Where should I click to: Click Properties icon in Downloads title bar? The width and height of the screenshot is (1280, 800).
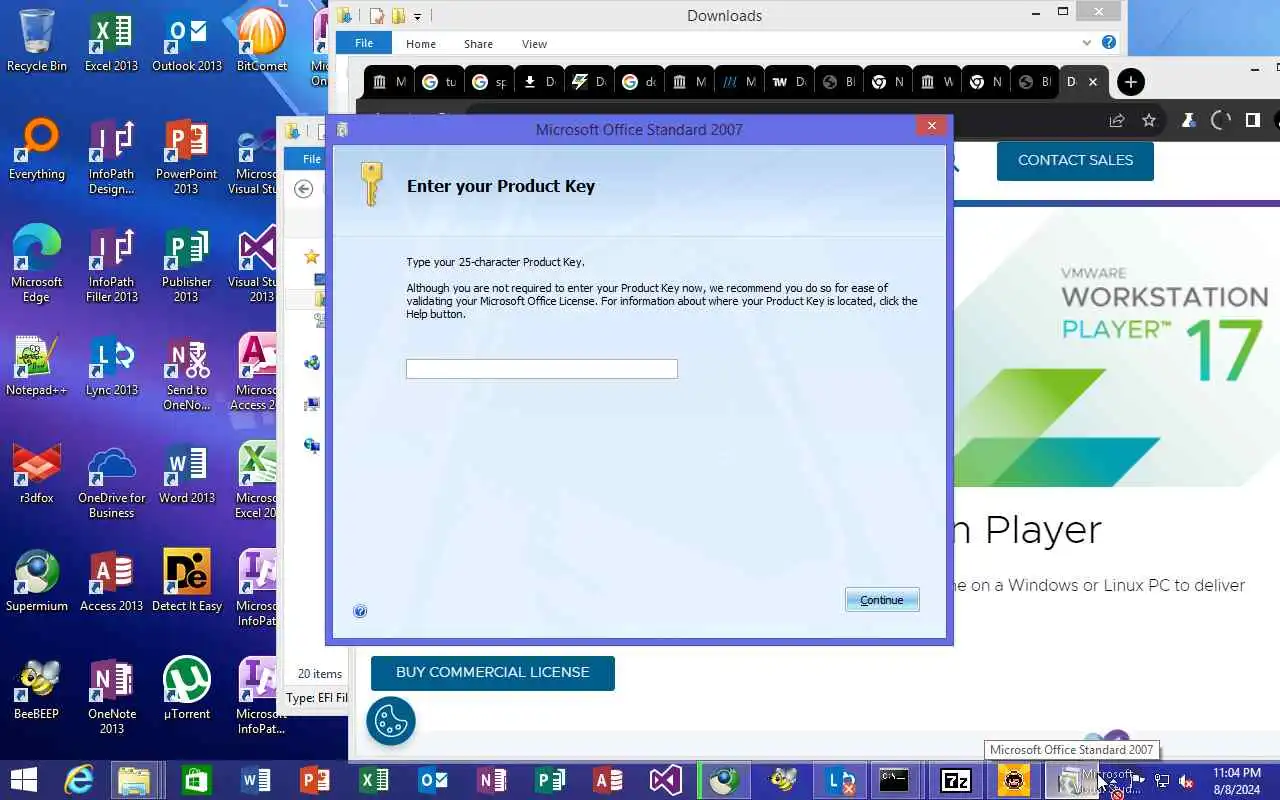[x=377, y=16]
